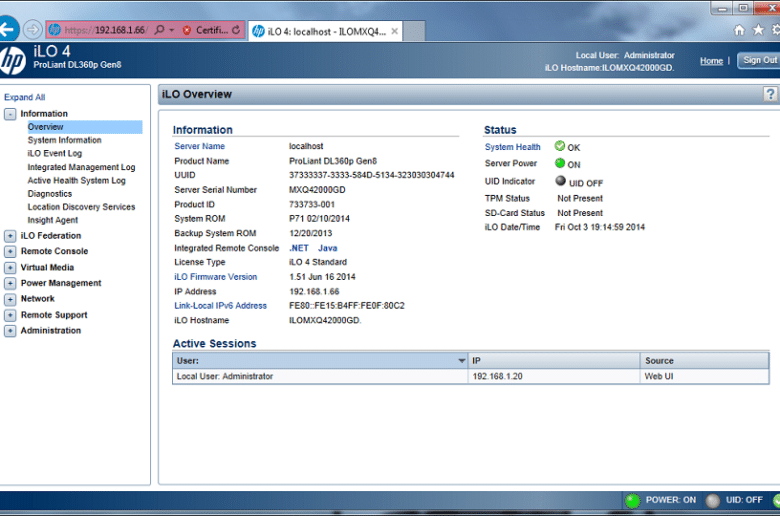780x516 pixels.
Task: Click the search magnifier in address bar
Action: (x=159, y=30)
